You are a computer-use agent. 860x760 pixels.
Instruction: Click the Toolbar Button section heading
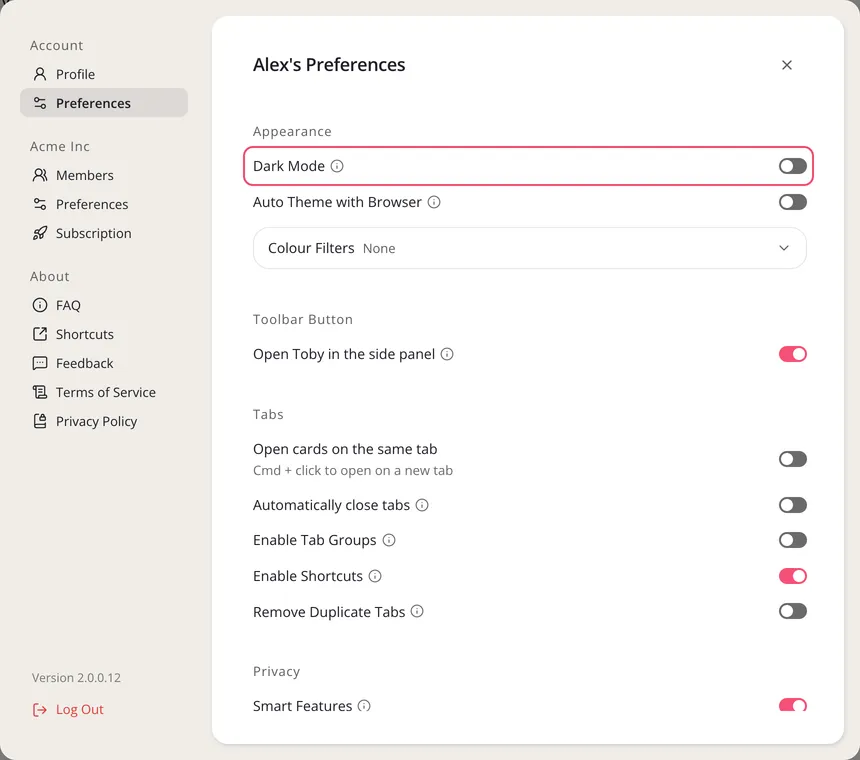[303, 319]
